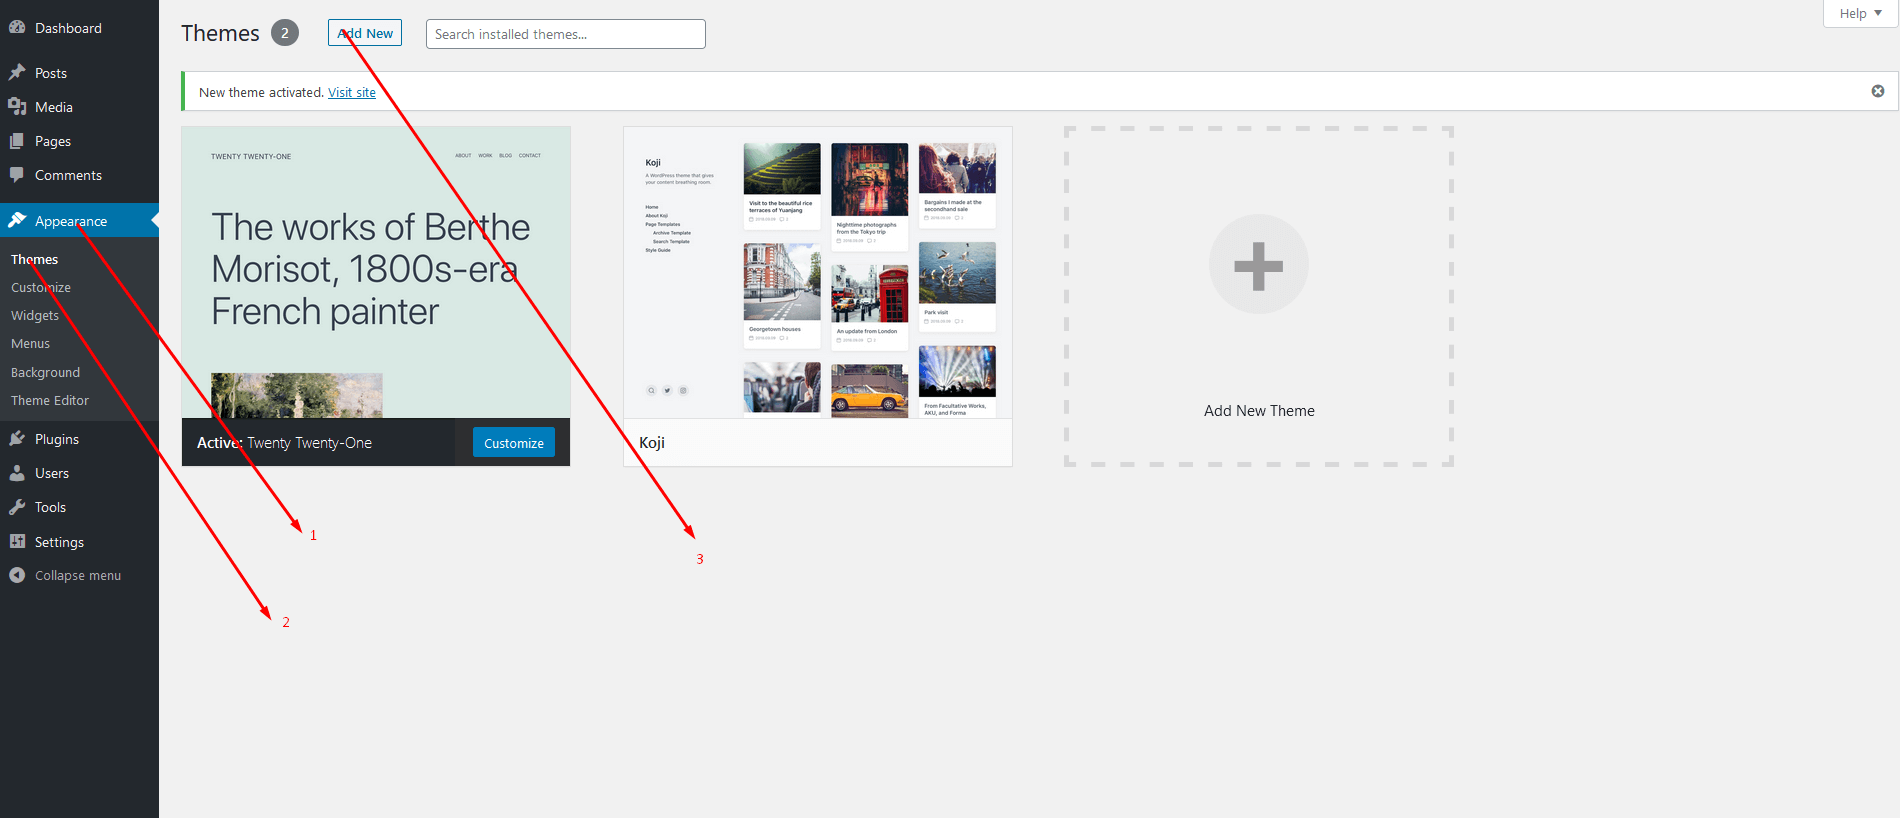
Task: Expand the Help dropdown tab
Action: 1859,13
